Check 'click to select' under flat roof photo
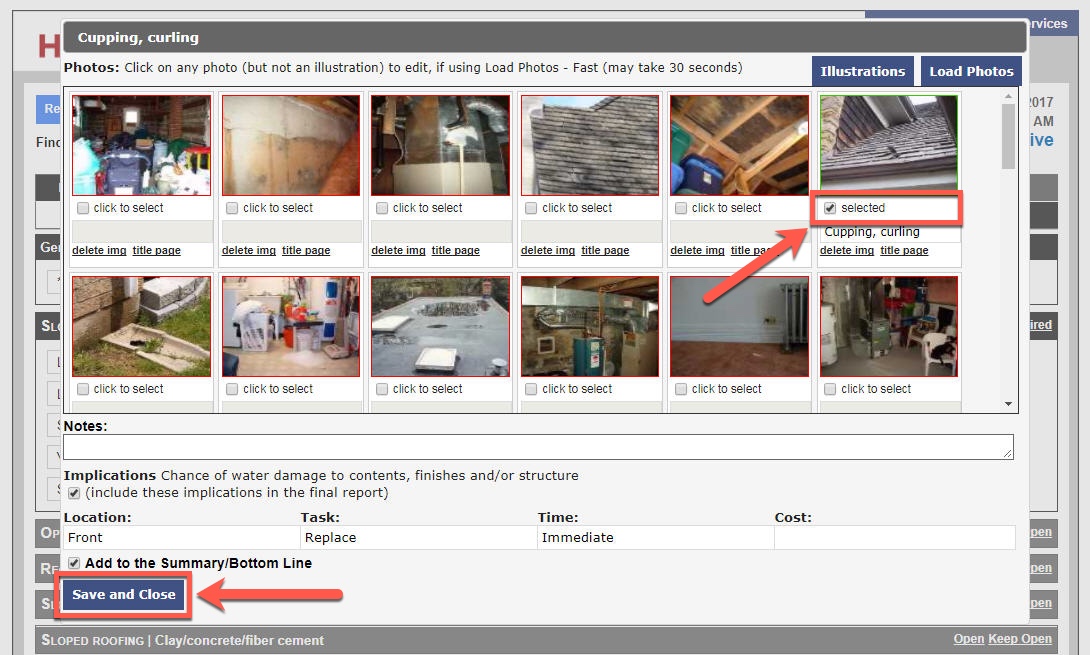 click(x=382, y=389)
